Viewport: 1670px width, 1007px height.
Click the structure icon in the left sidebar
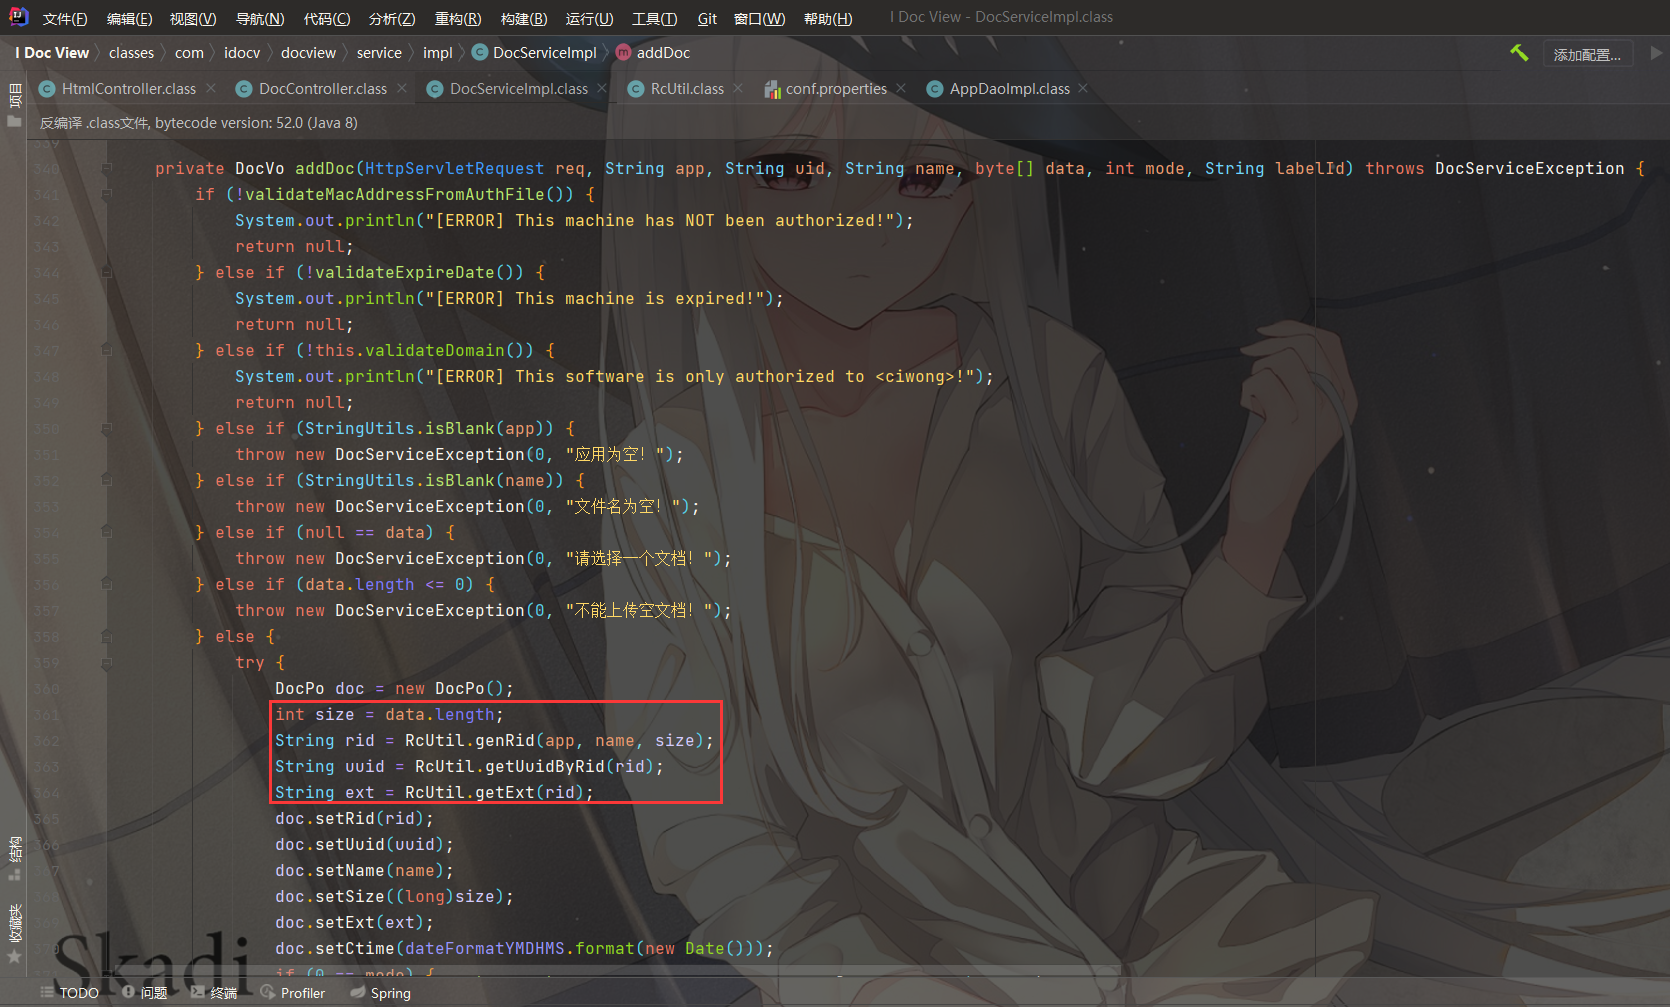14,874
